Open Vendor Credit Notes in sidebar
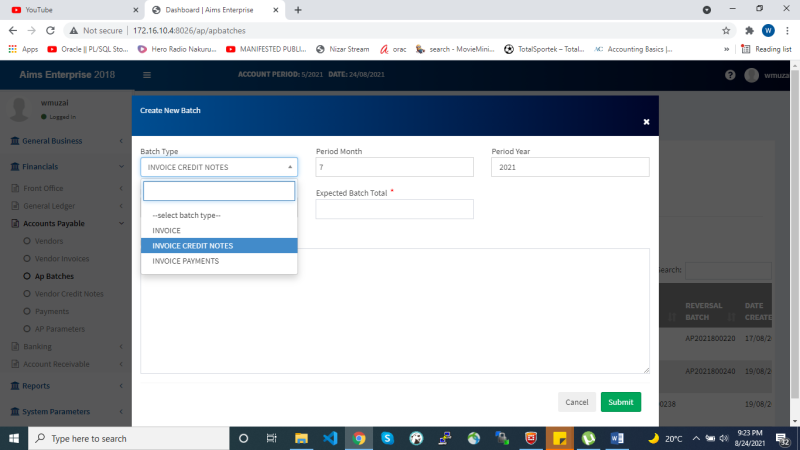Viewport: 800px width, 450px height. click(69, 294)
